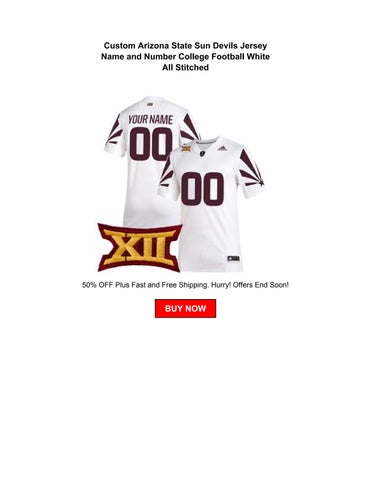Viewport: 371px width, 480px height.
Task: Click 'Name and Number College Football White' line
Action: tap(185, 56)
